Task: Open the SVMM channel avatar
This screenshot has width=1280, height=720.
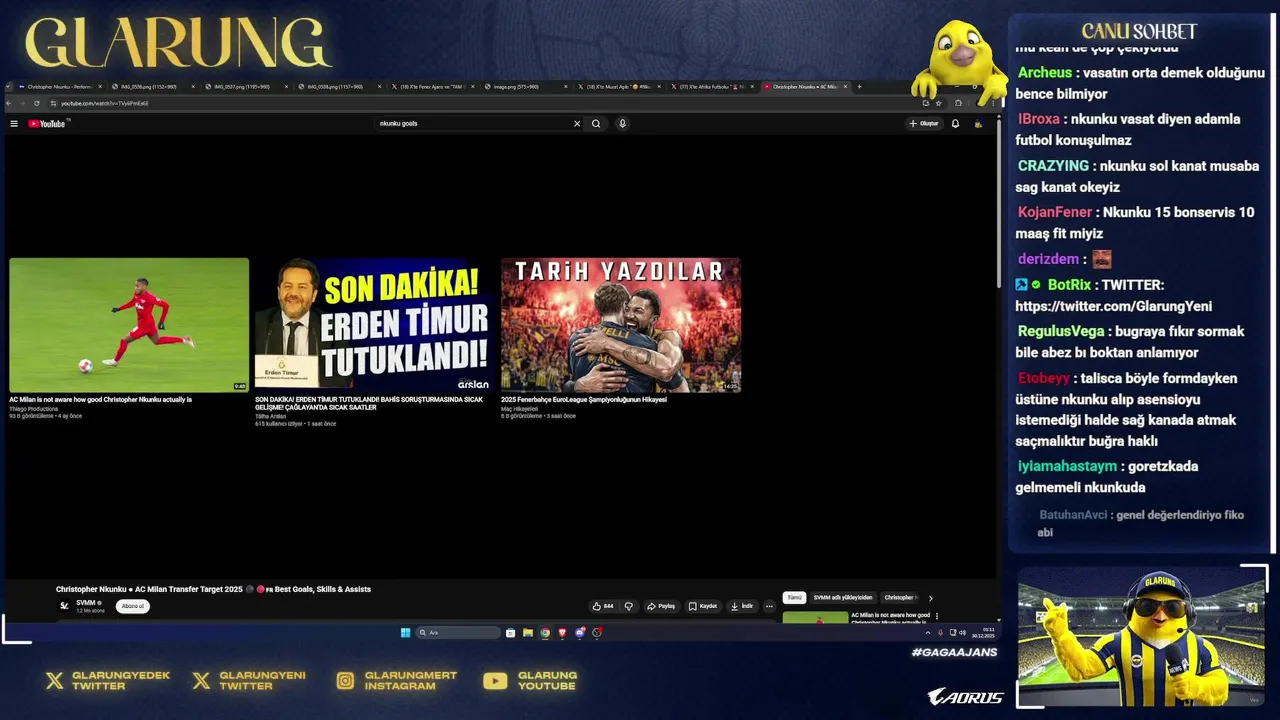Action: click(64, 606)
